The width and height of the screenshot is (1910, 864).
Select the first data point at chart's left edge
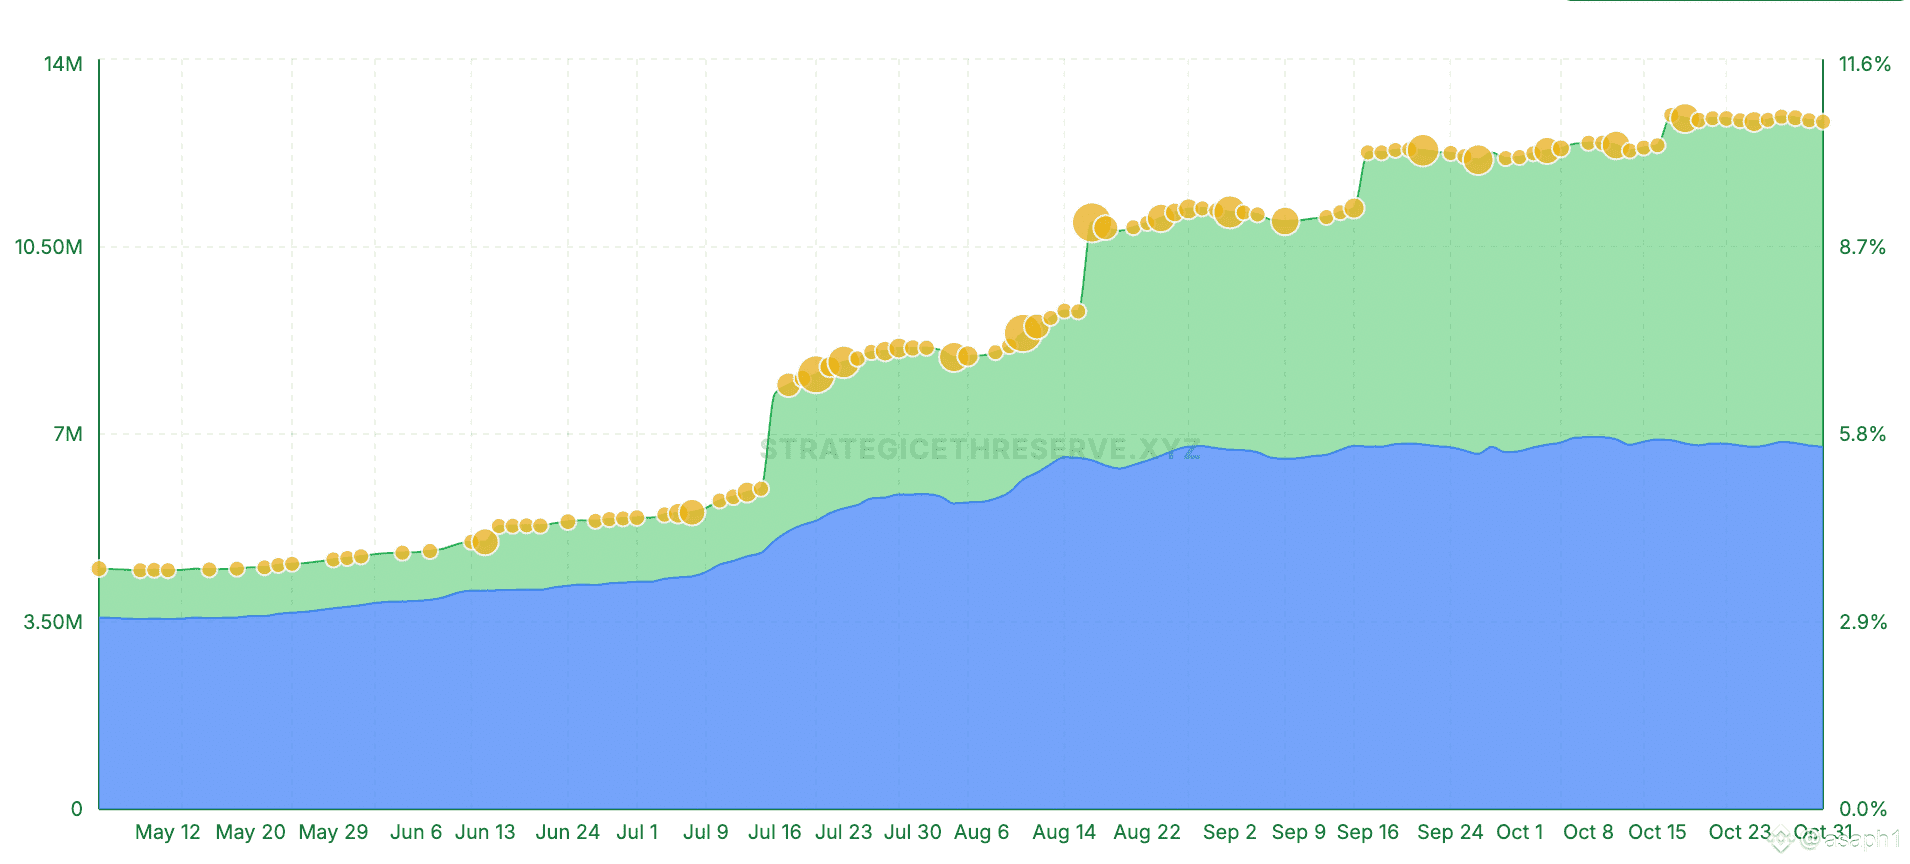point(99,569)
